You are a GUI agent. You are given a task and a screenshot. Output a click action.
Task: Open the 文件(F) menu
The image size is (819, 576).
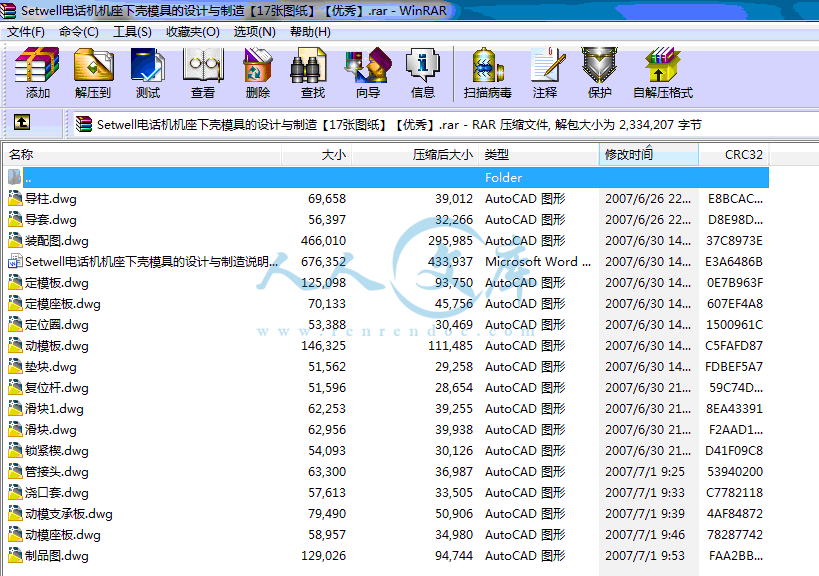tap(26, 32)
